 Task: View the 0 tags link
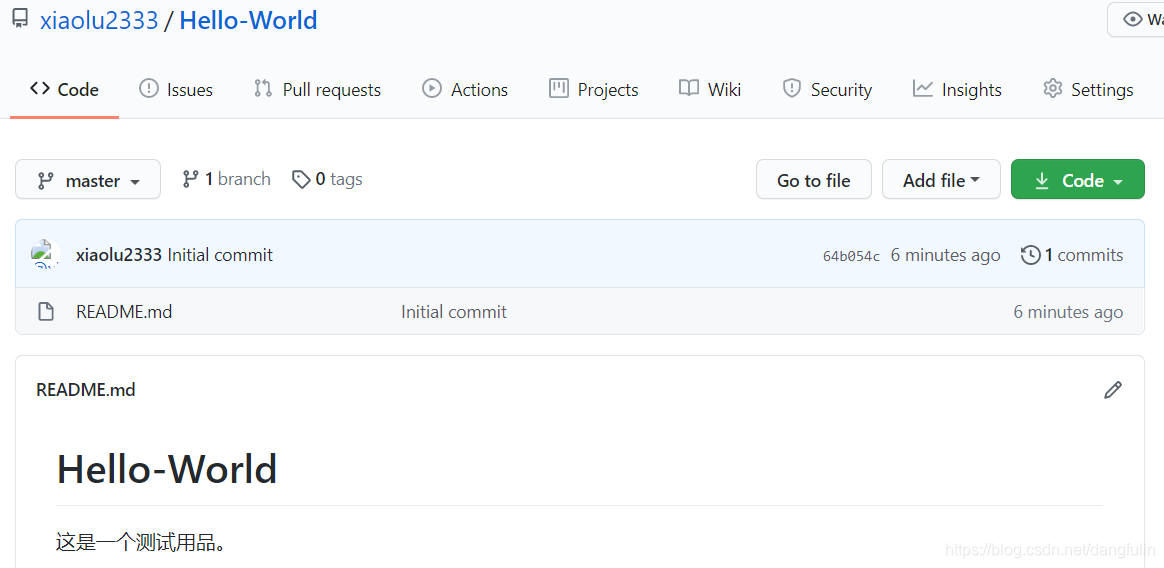click(x=327, y=179)
